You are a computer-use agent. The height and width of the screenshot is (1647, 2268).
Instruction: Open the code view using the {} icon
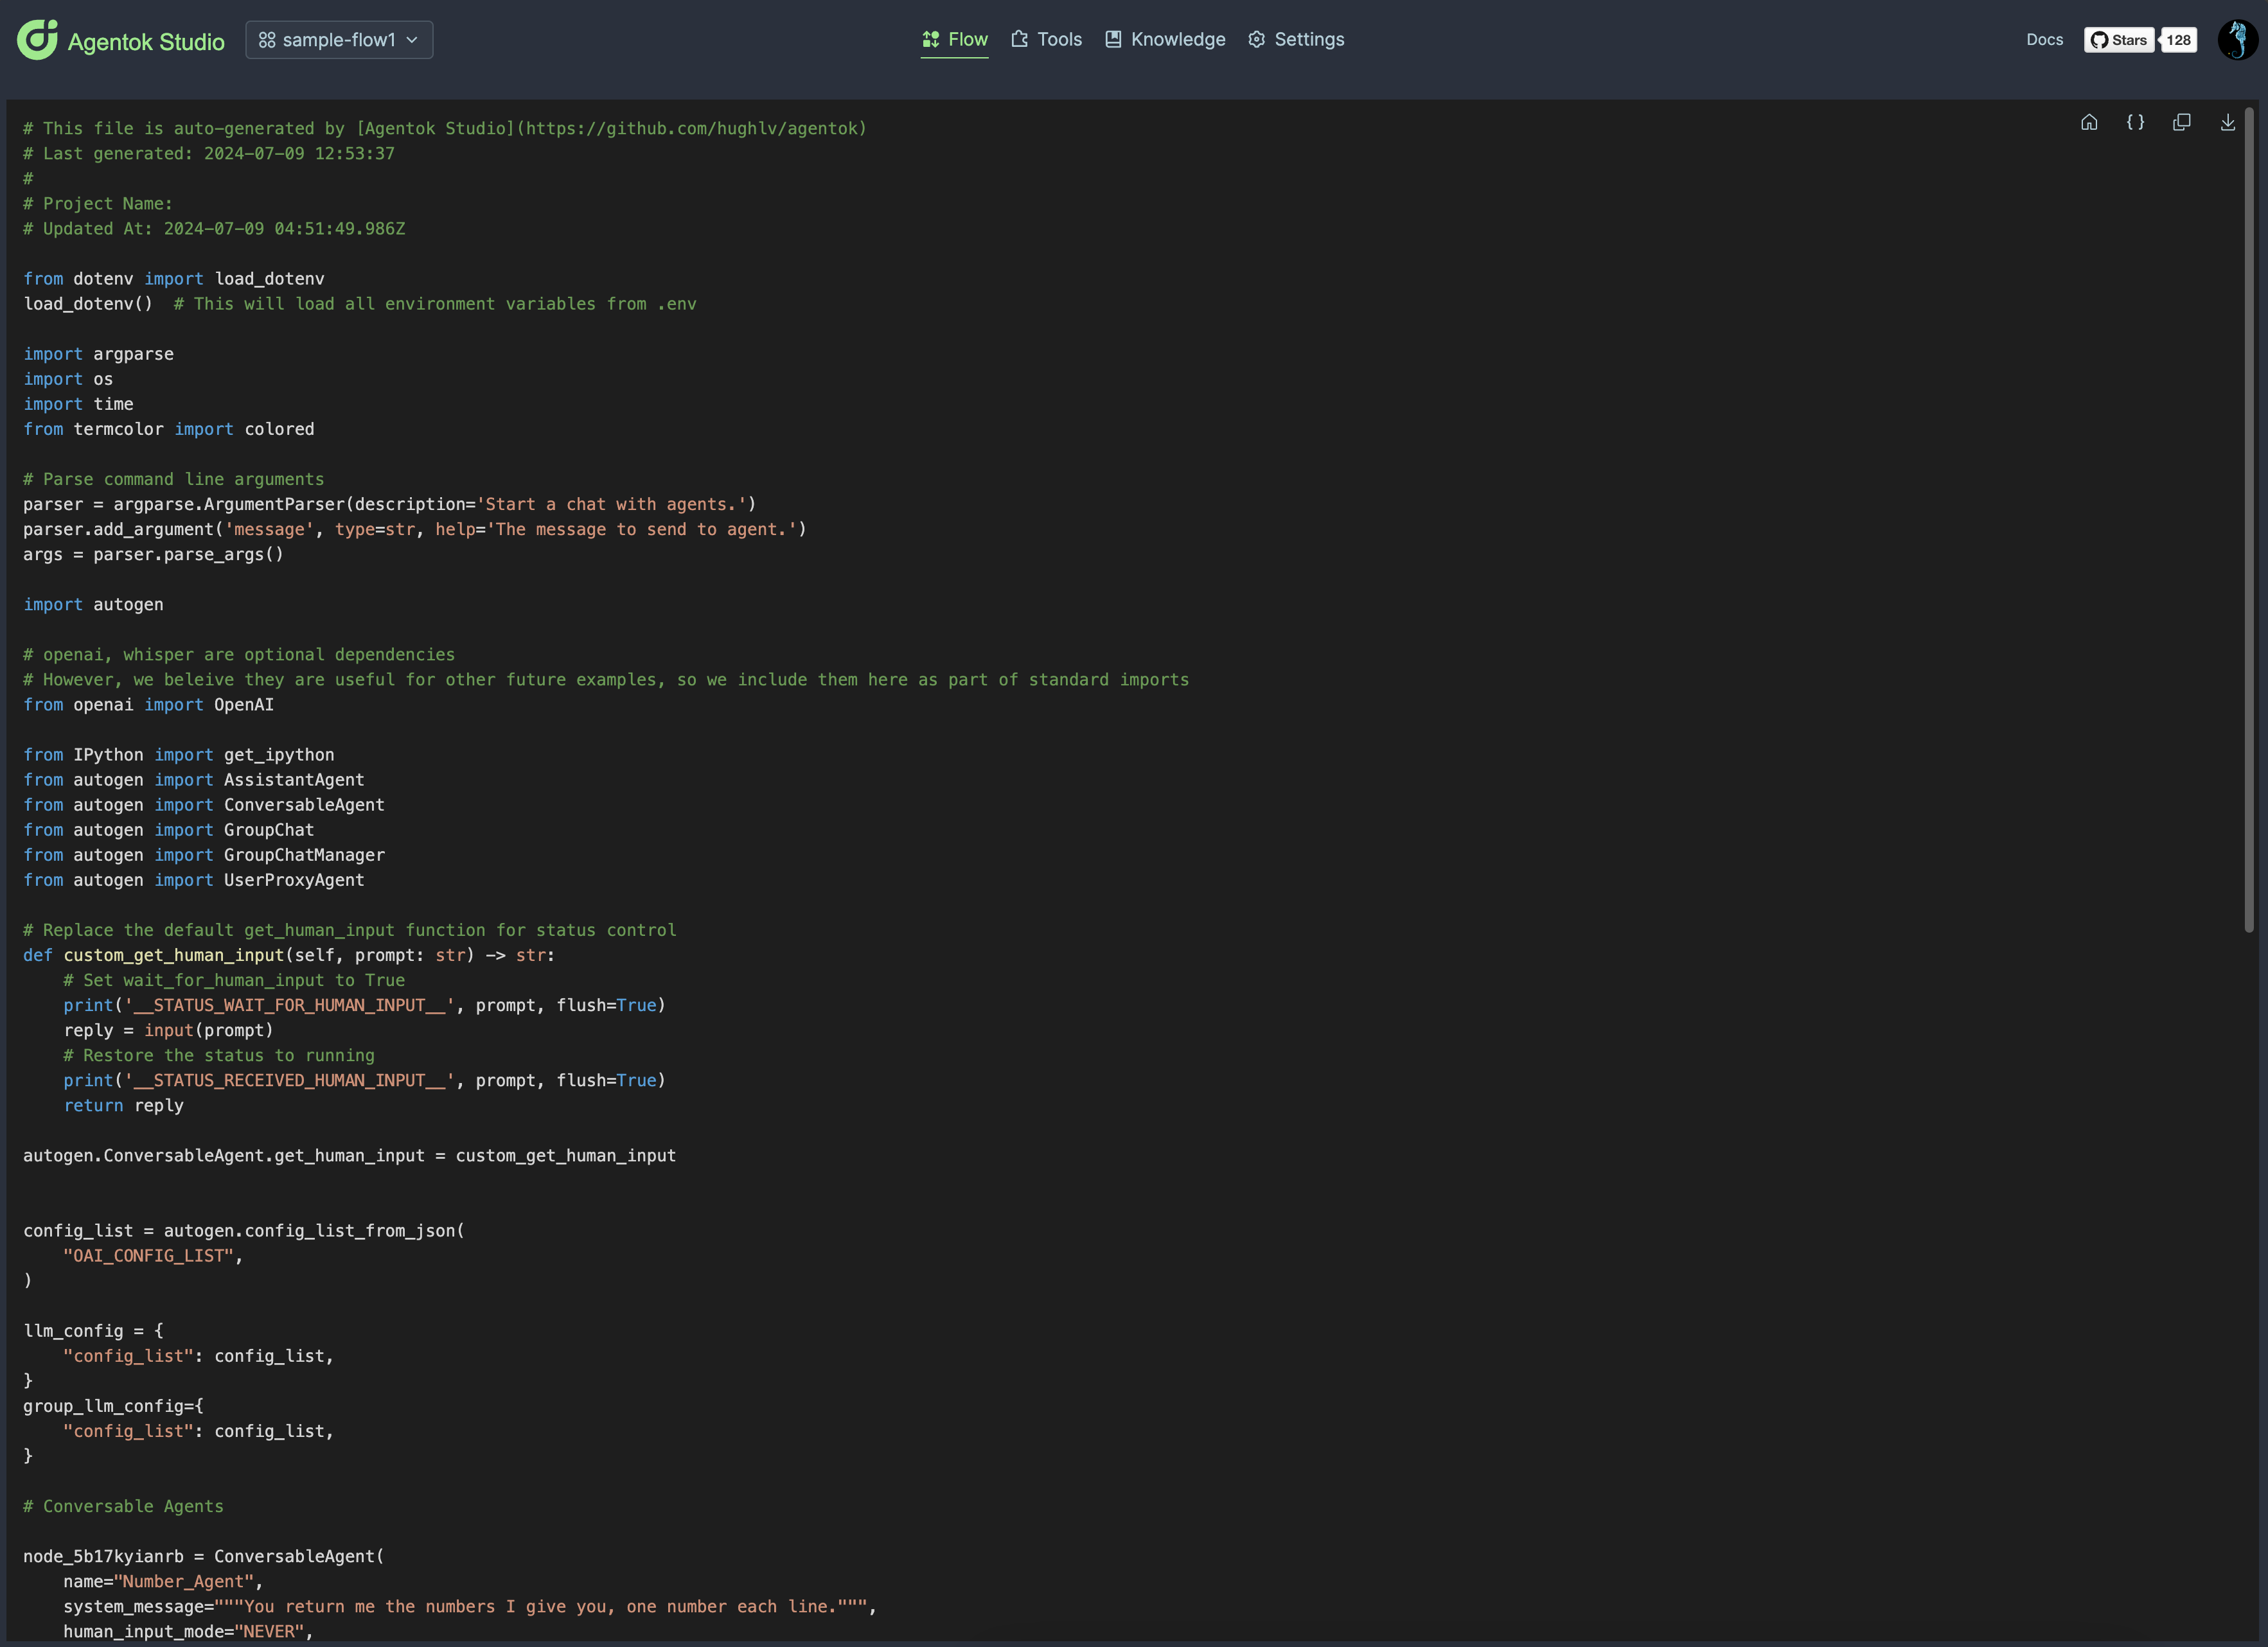click(2135, 122)
